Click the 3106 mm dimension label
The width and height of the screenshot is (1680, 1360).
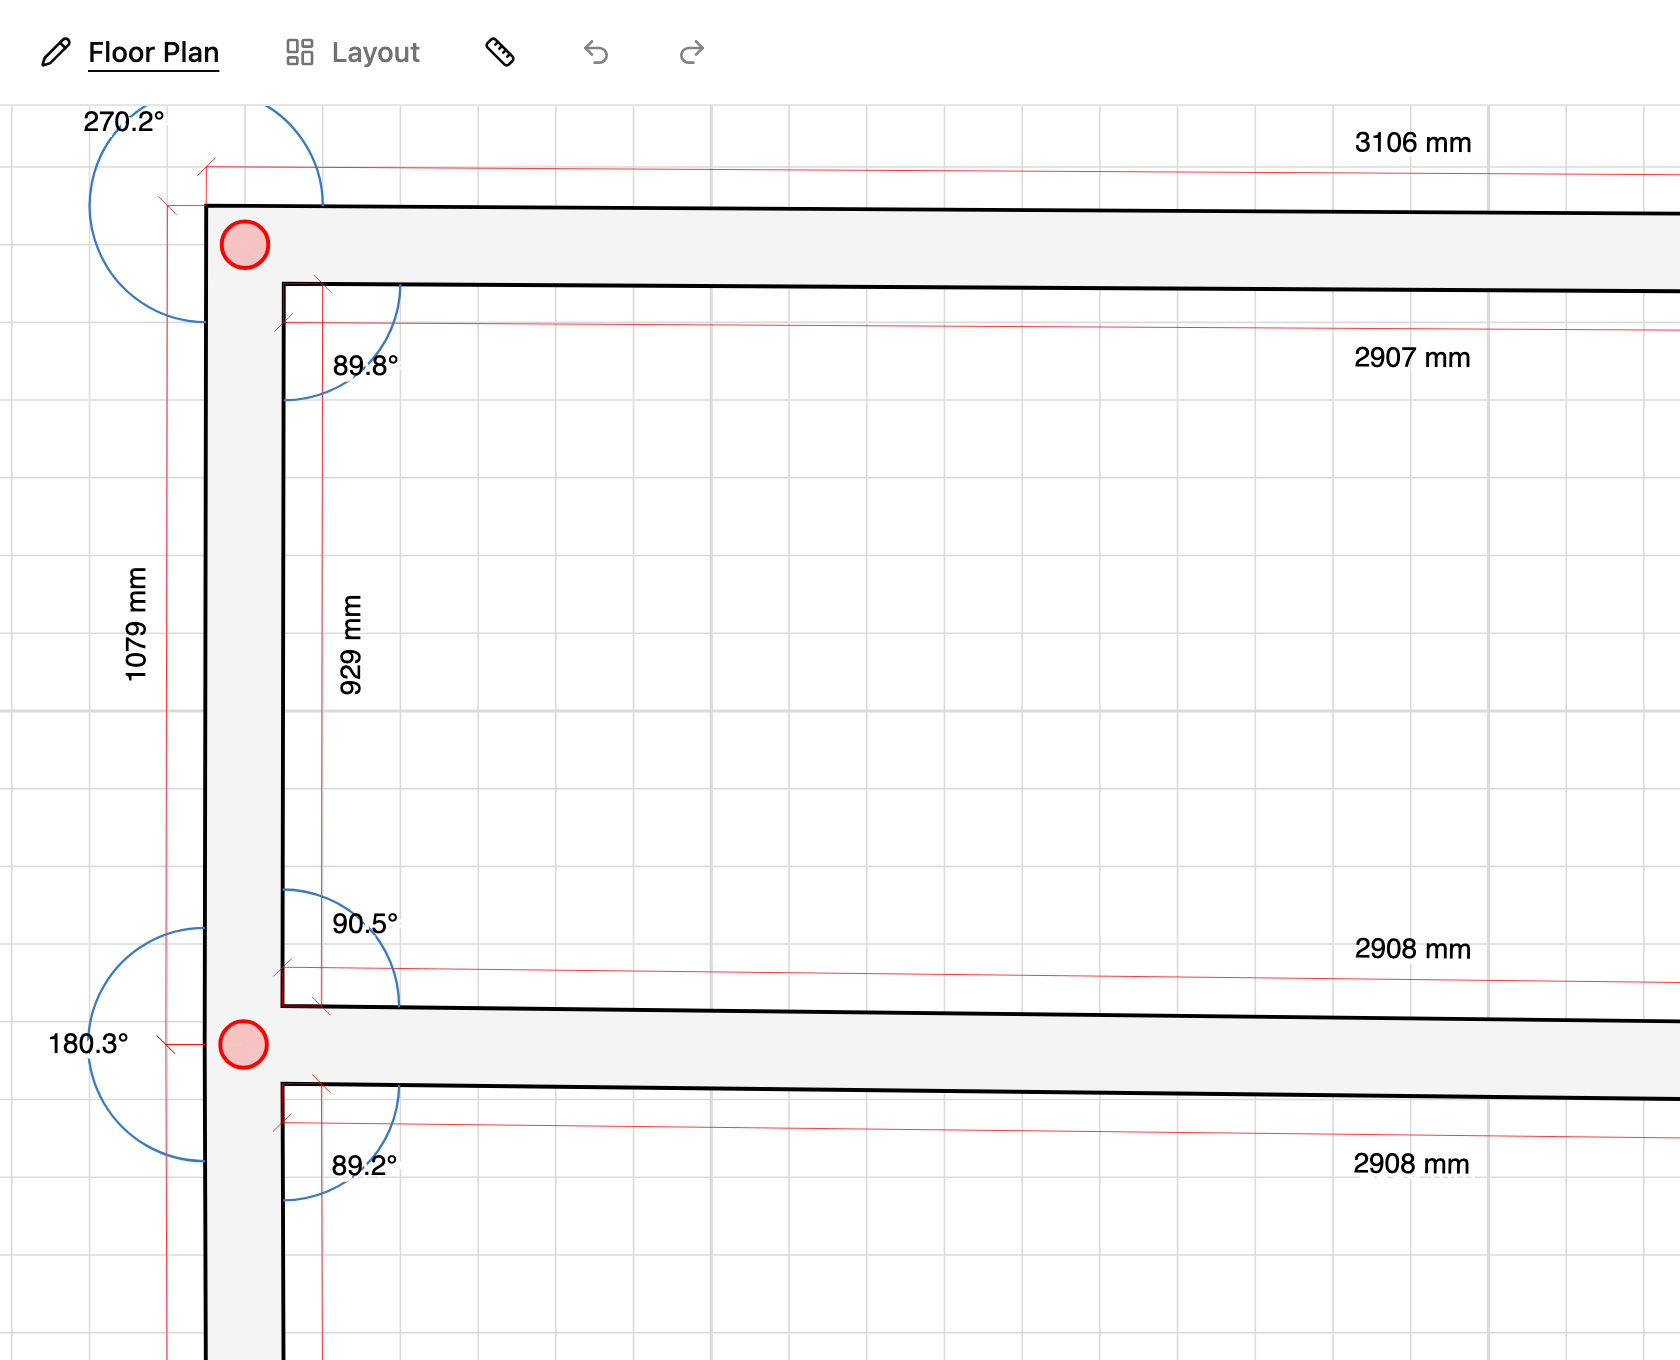1413,142
